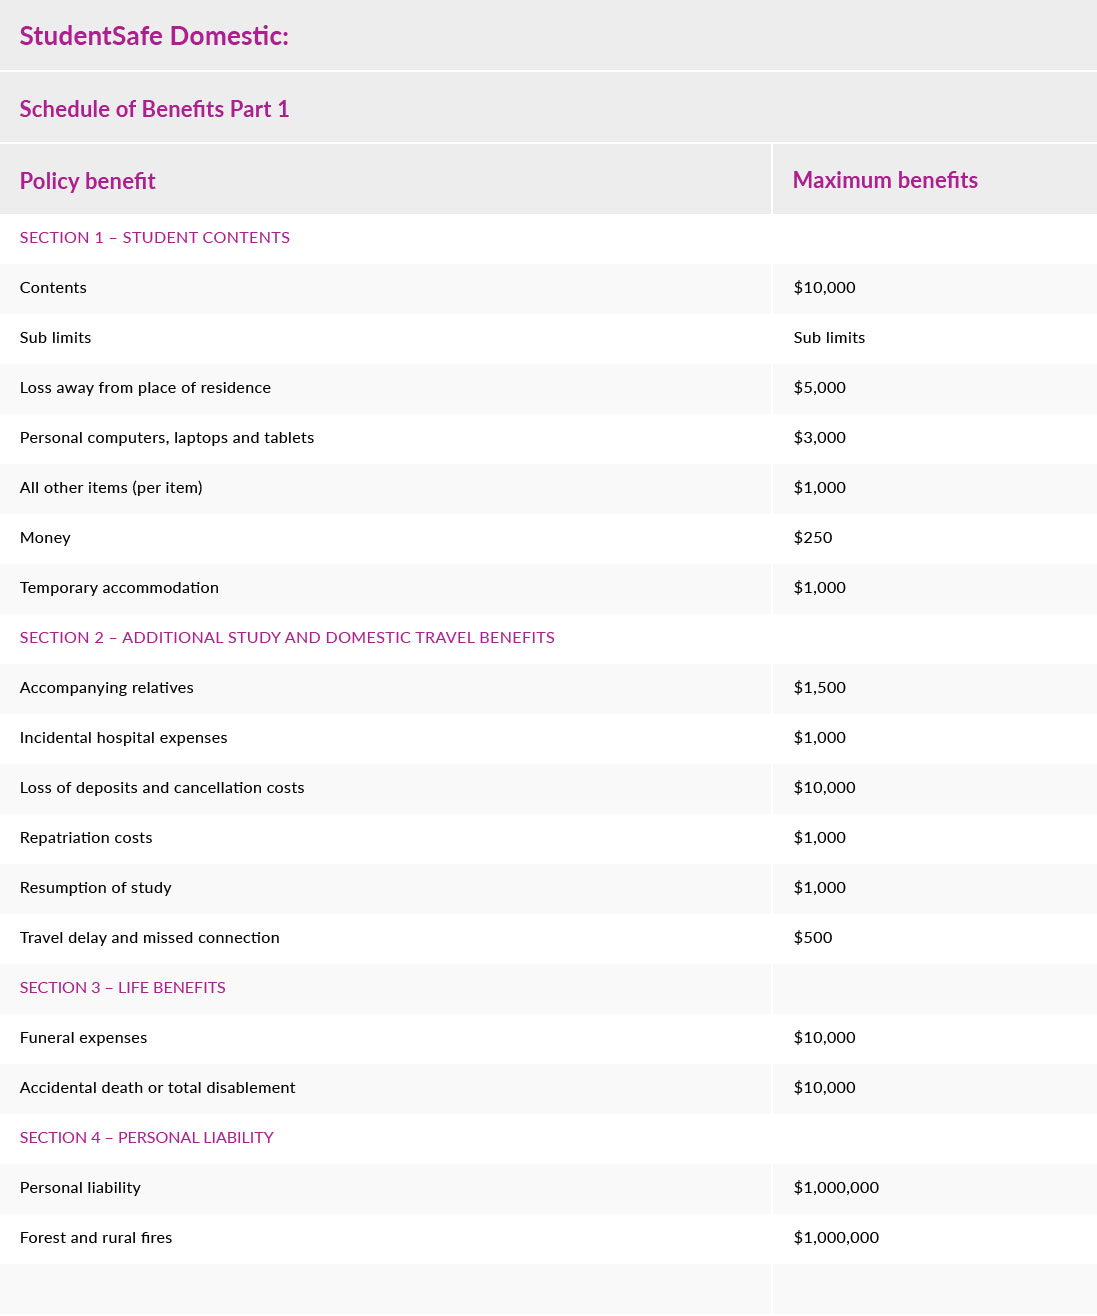The height and width of the screenshot is (1316, 1097).
Task: Select Section 3 Life Benefits heading
Action: tap(123, 988)
